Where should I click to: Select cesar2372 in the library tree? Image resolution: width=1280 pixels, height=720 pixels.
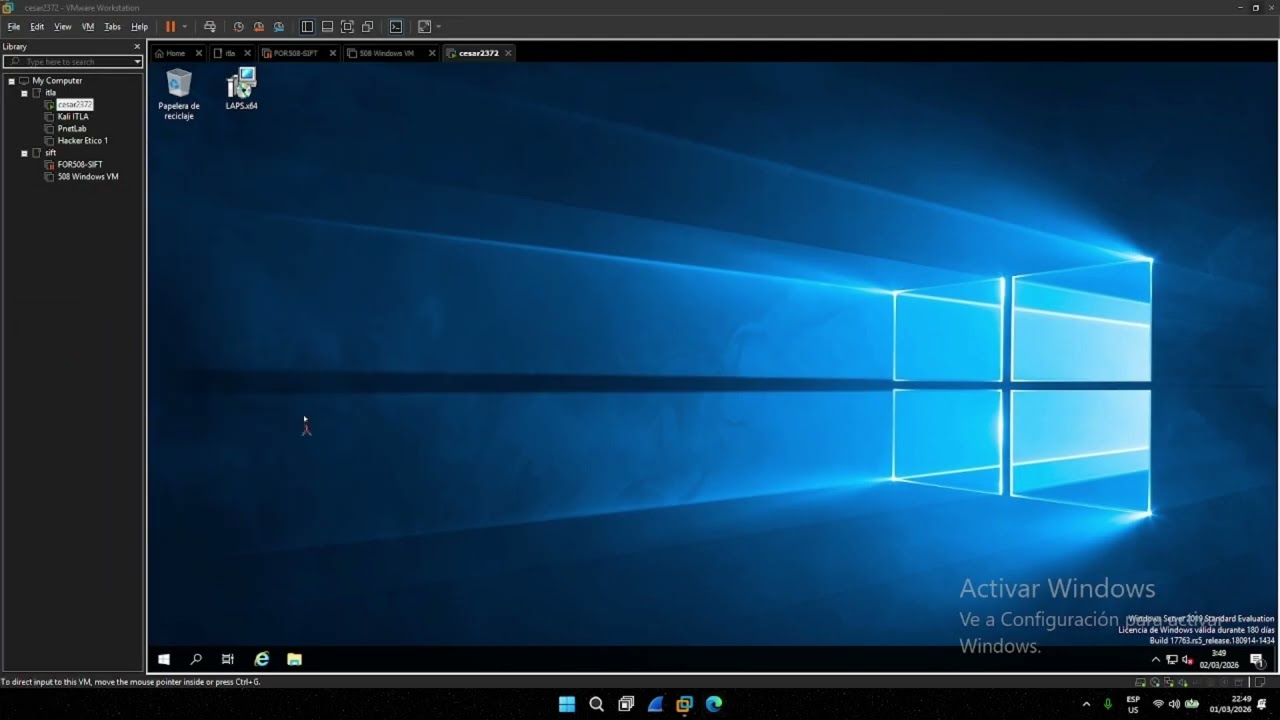pos(75,105)
